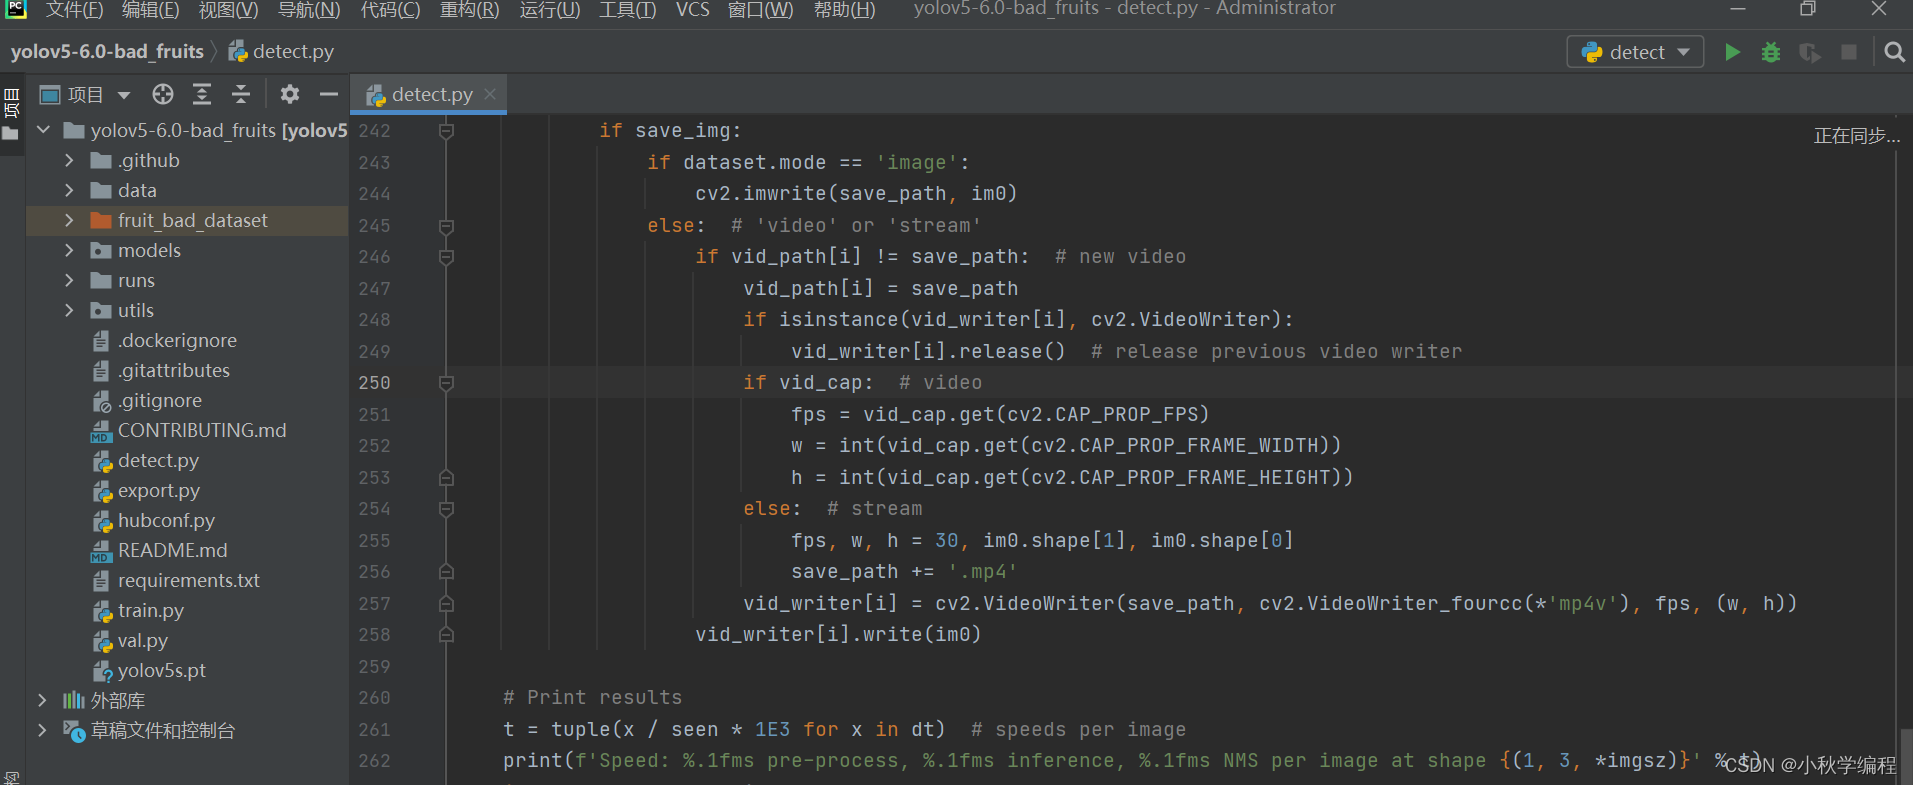The width and height of the screenshot is (1913, 785).
Task: Fold else block at line 245
Action: 447,226
